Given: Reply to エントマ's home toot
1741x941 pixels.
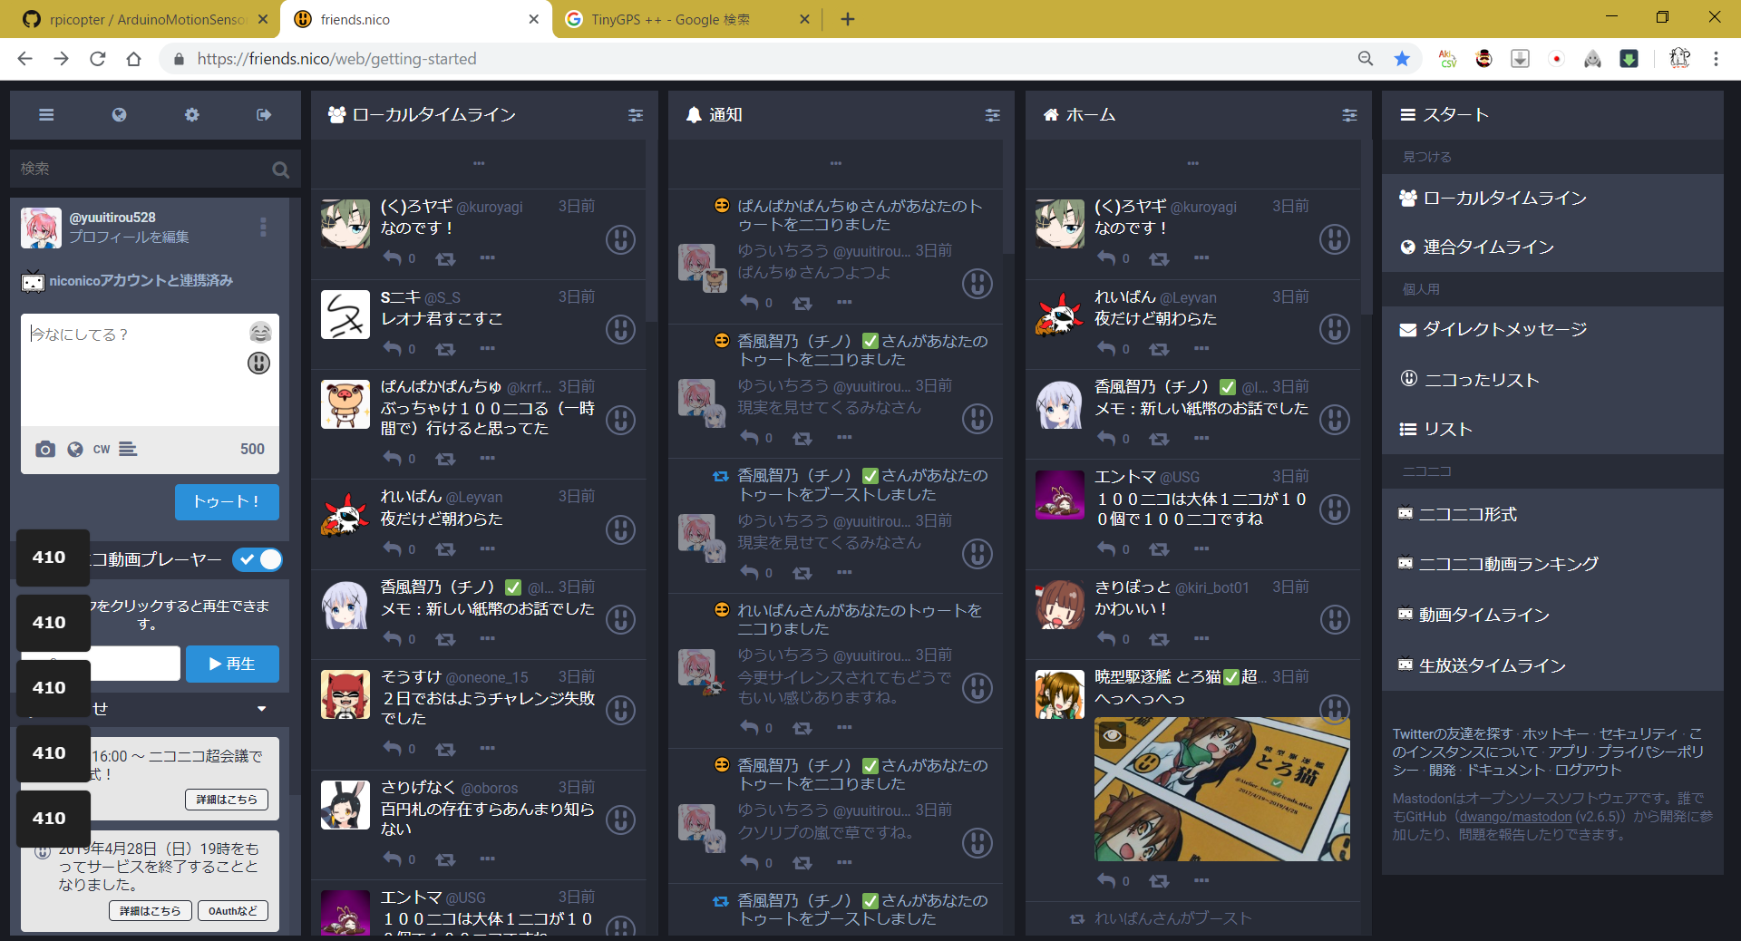Looking at the screenshot, I should click(1106, 549).
